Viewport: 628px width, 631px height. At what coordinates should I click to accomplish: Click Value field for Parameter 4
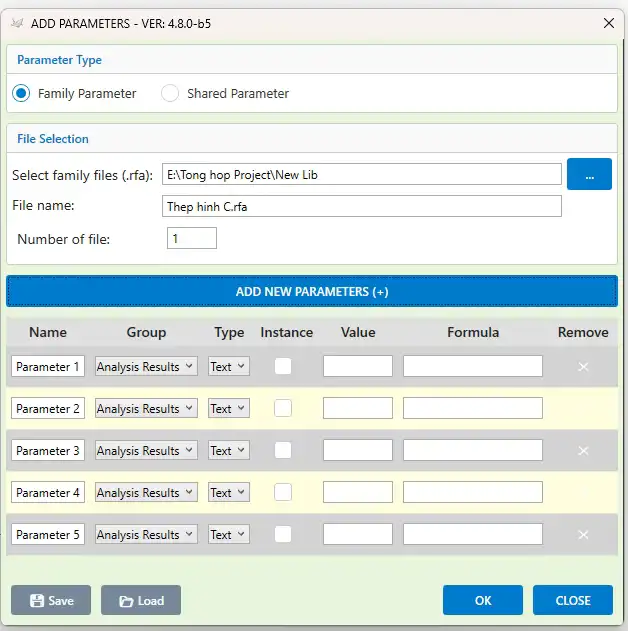[358, 492]
